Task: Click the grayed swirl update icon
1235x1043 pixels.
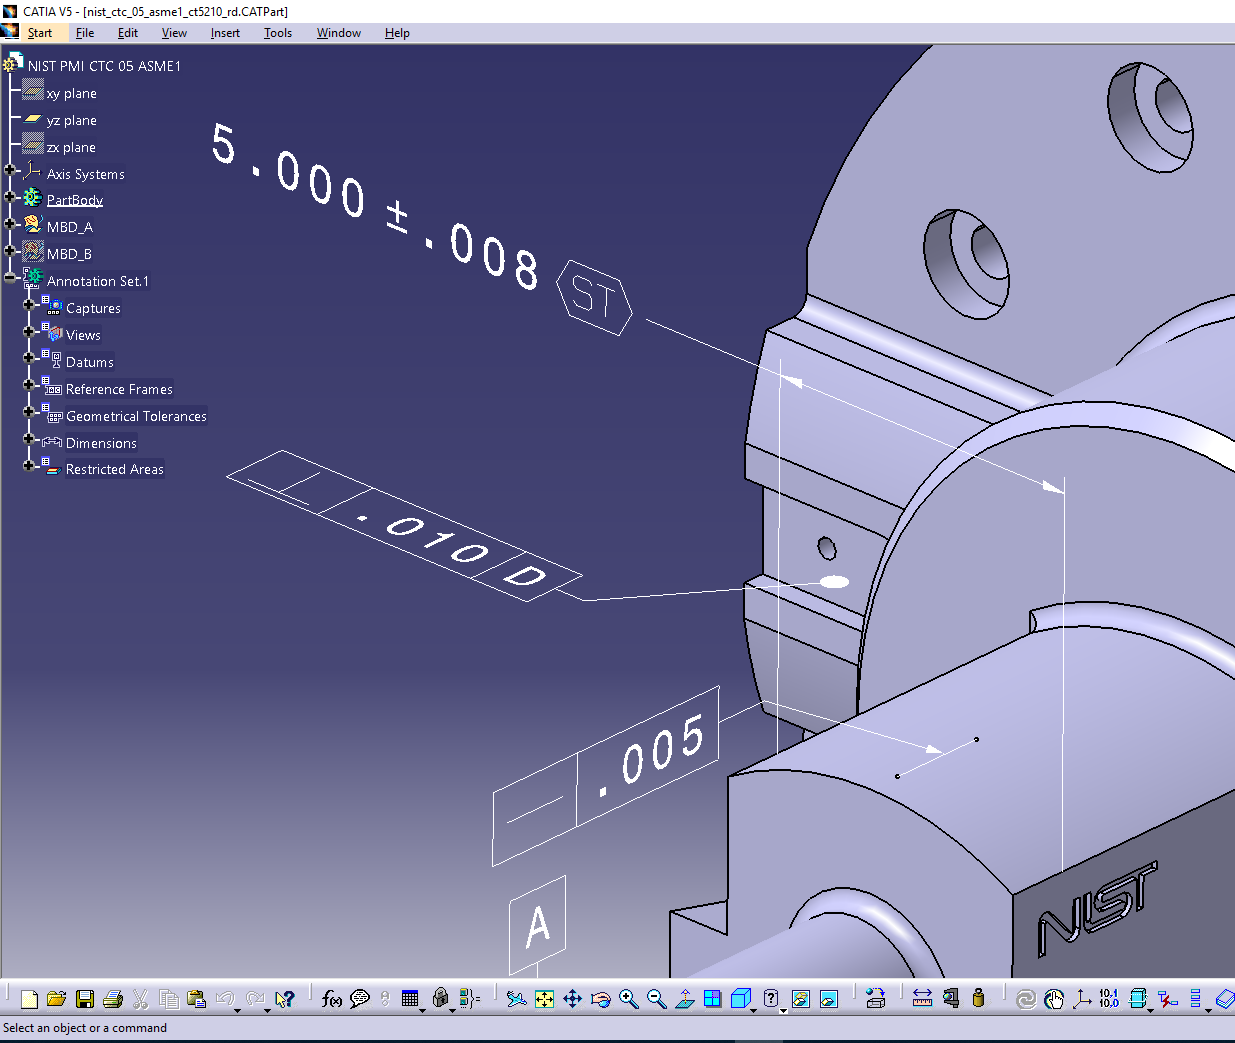Action: tap(1025, 998)
